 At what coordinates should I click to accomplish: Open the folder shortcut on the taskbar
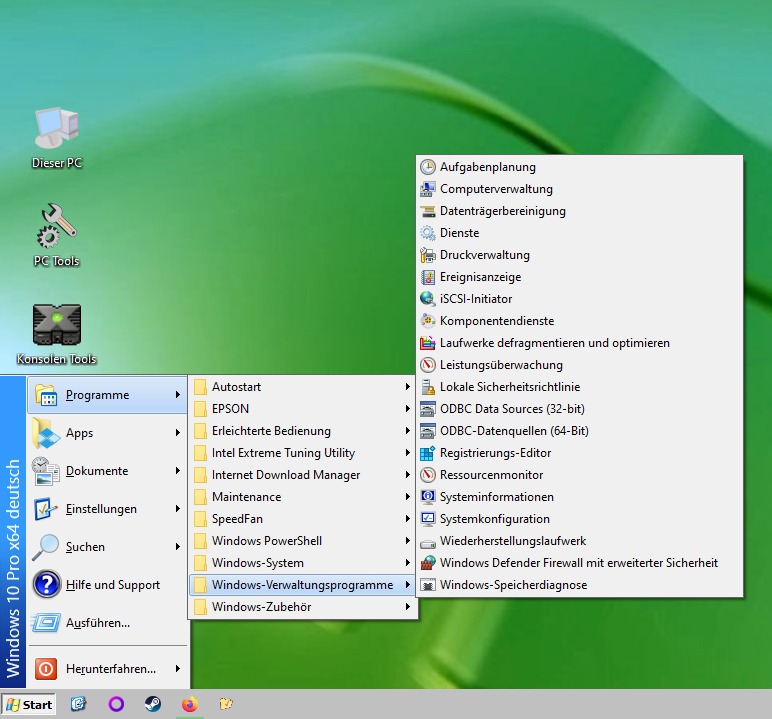tap(226, 704)
